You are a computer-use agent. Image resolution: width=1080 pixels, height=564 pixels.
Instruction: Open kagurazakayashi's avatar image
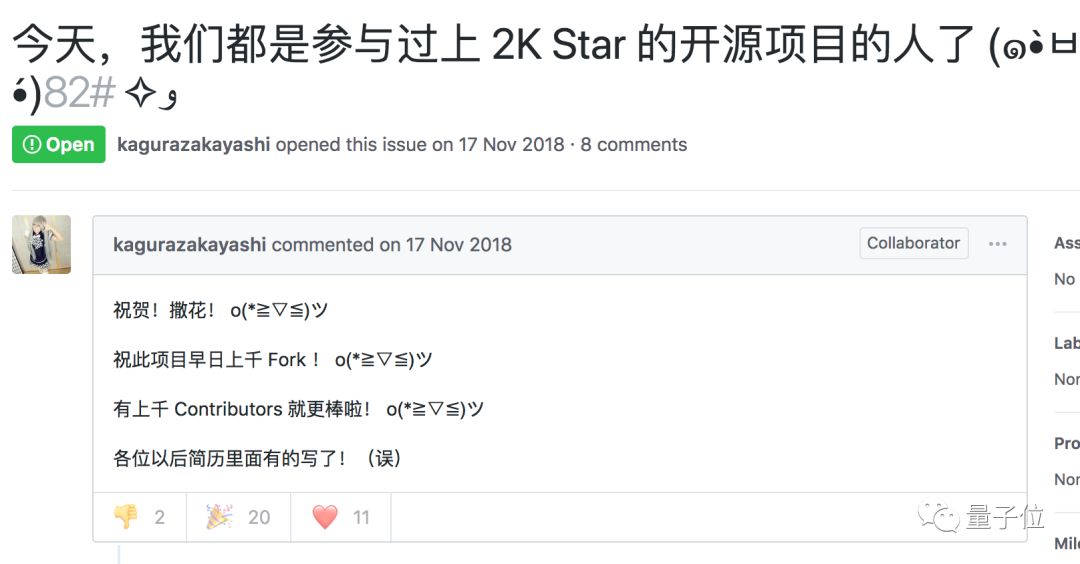pyautogui.click(x=41, y=244)
